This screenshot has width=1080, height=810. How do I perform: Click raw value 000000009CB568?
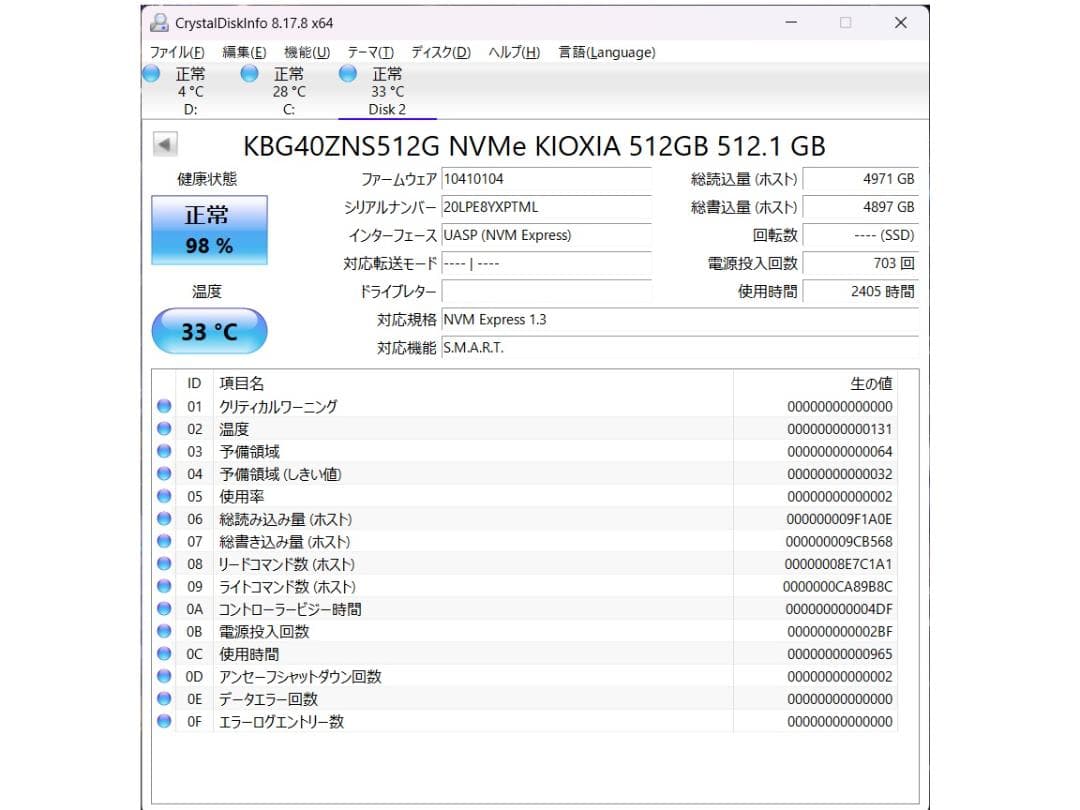click(839, 541)
